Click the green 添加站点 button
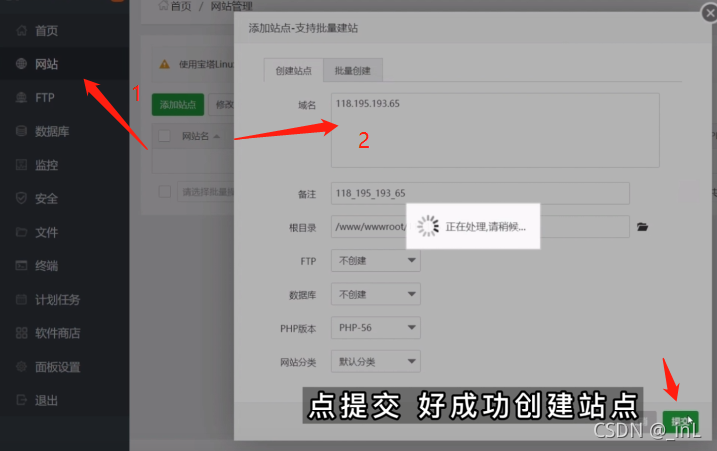Screen dimensions: 717x451 [178, 105]
